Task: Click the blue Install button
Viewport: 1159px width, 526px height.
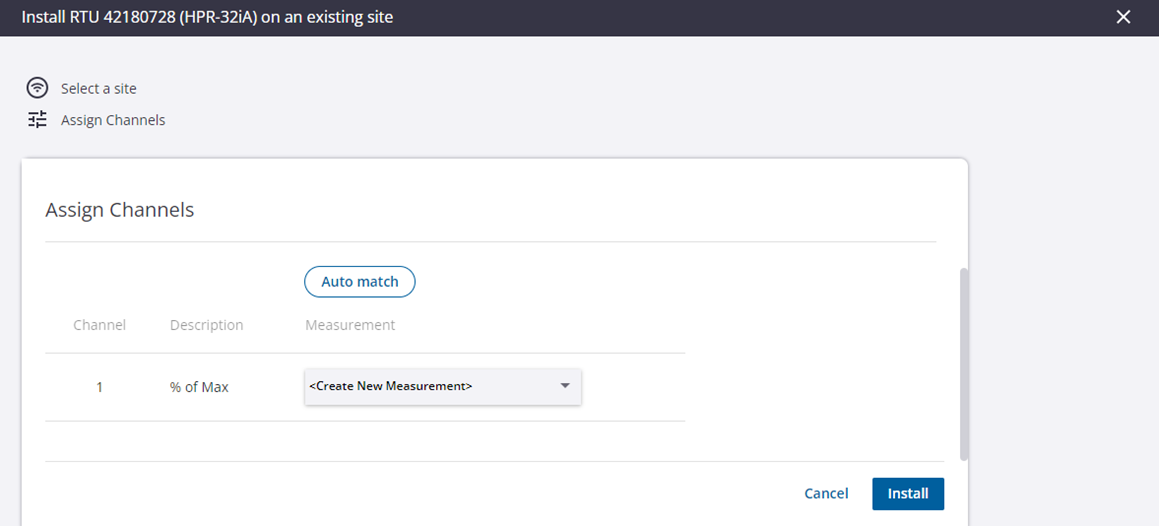Action: click(907, 493)
